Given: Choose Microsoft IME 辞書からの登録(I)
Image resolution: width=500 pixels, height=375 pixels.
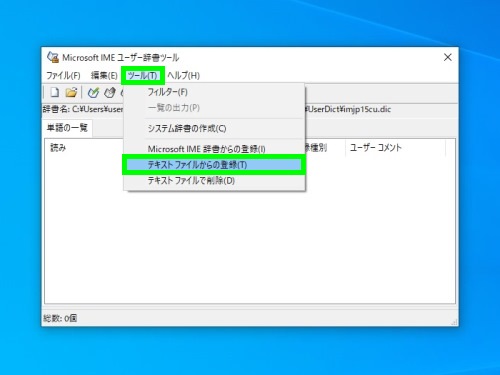Looking at the screenshot, I should tap(214, 149).
